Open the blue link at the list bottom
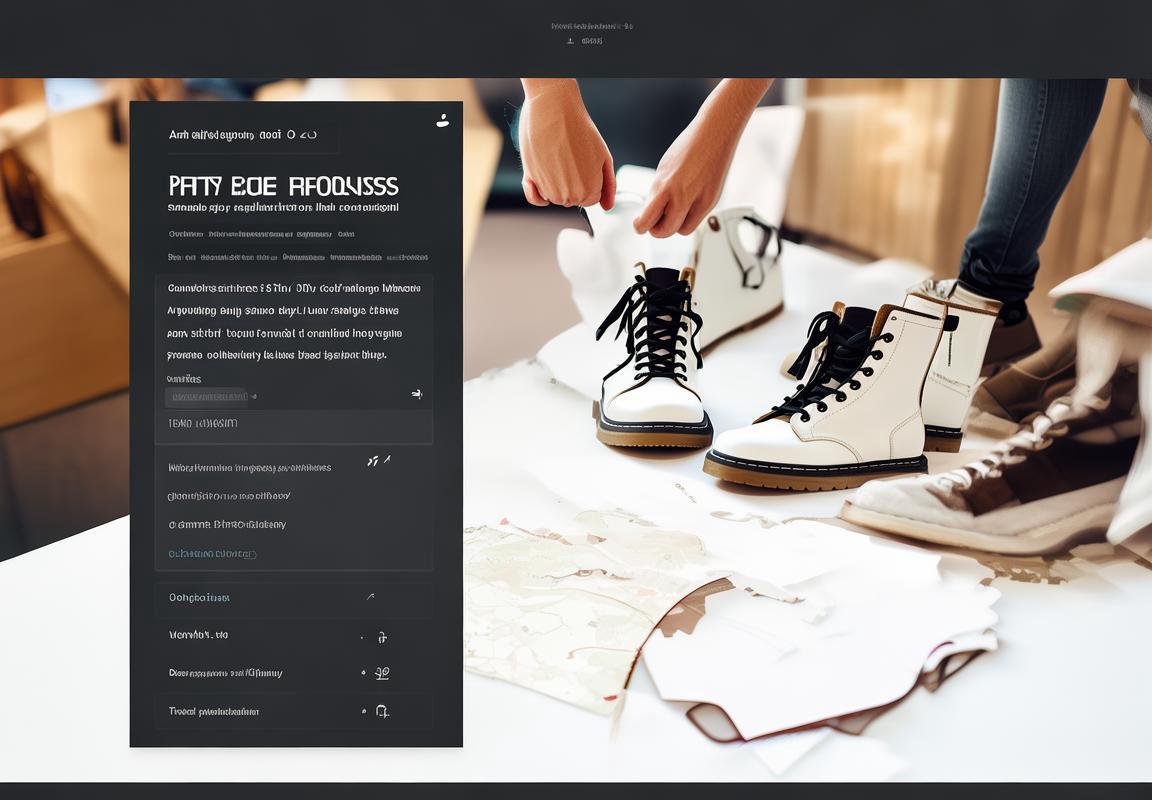The image size is (1152, 800). 212,554
